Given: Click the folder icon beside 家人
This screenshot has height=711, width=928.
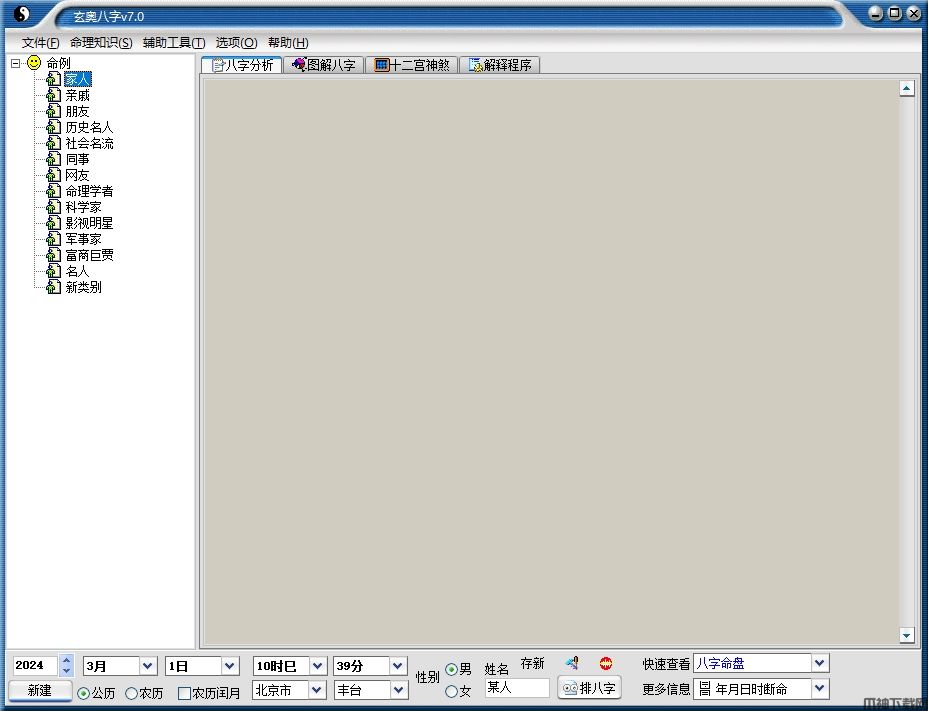Looking at the screenshot, I should [x=53, y=79].
